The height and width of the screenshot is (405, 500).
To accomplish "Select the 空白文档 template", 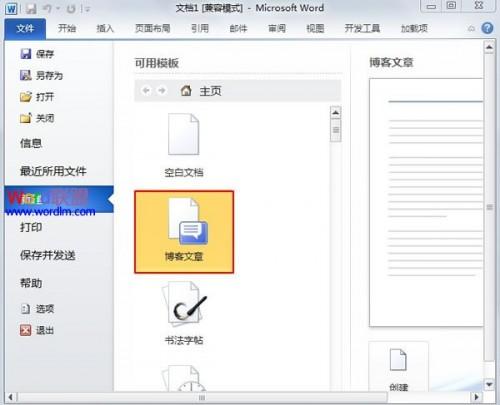I will coord(184,145).
